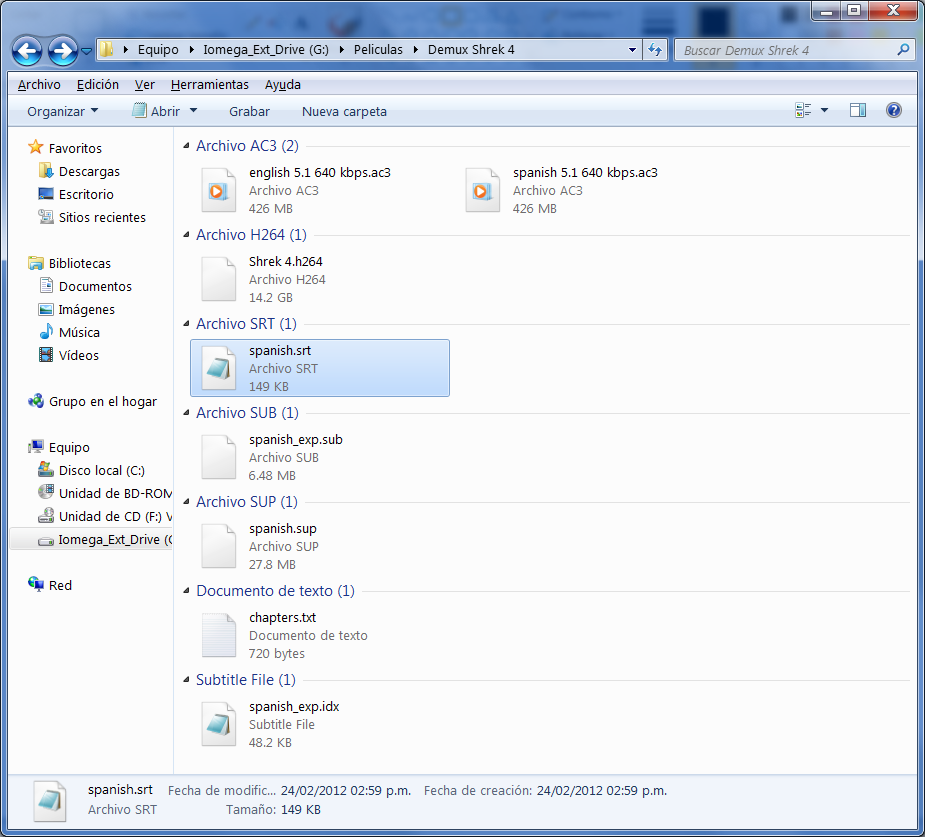This screenshot has height=837, width=925.
Task: Click the Grabar toolbar button
Action: (250, 111)
